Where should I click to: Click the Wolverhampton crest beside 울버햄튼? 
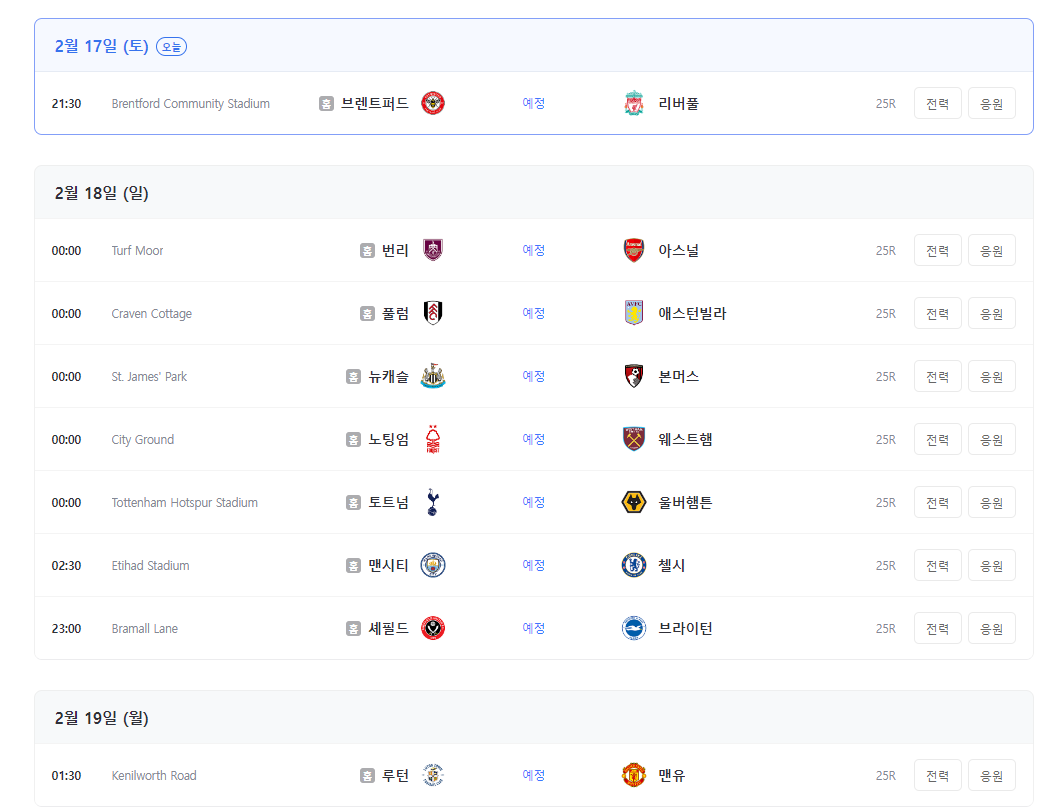point(633,502)
